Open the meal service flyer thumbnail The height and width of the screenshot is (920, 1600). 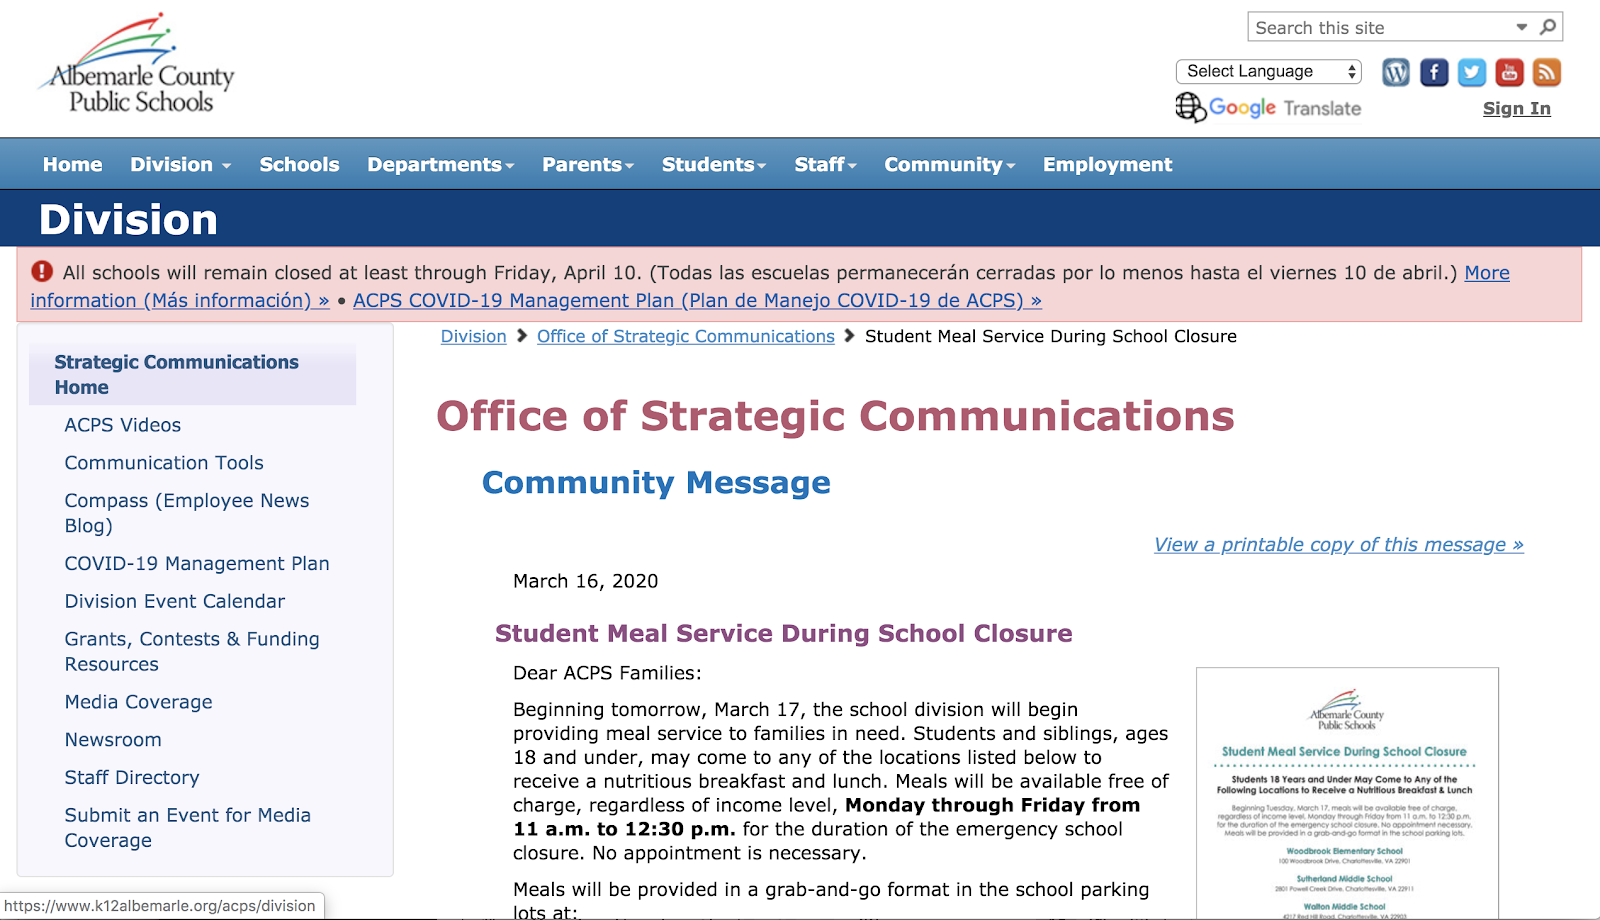pyautogui.click(x=1347, y=793)
